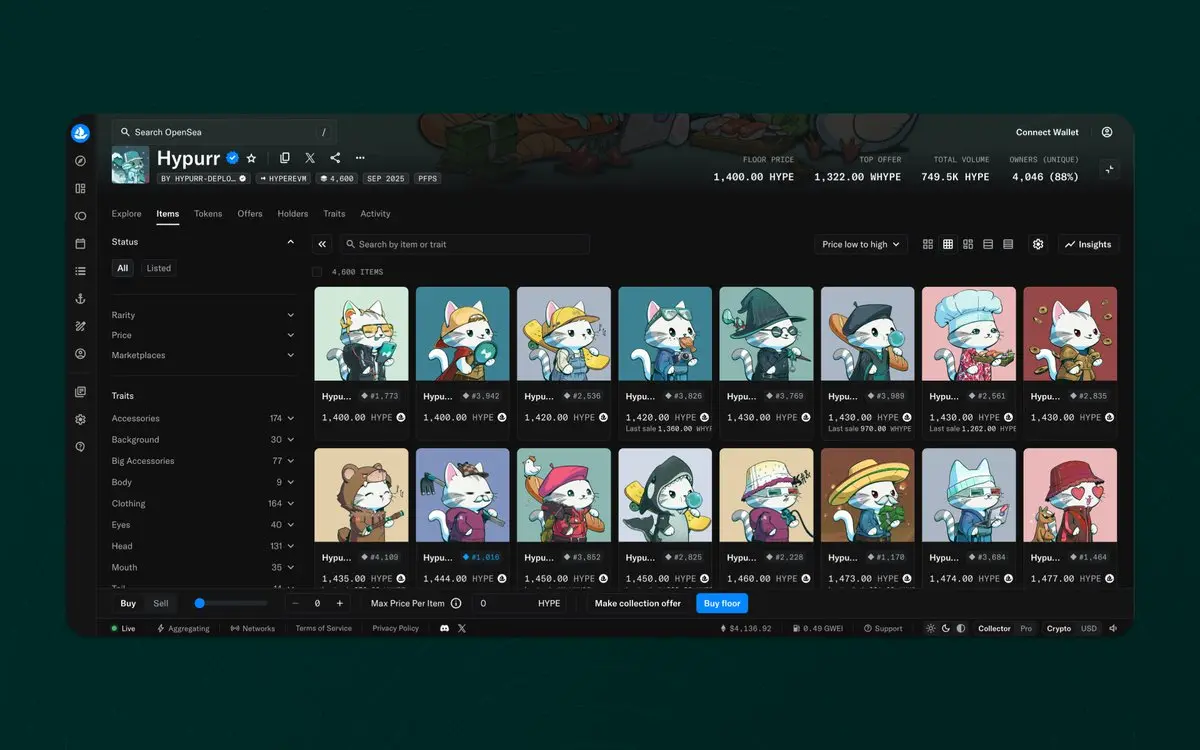Open the account profile icon top right
1200x750 pixels.
pyautogui.click(x=1107, y=132)
